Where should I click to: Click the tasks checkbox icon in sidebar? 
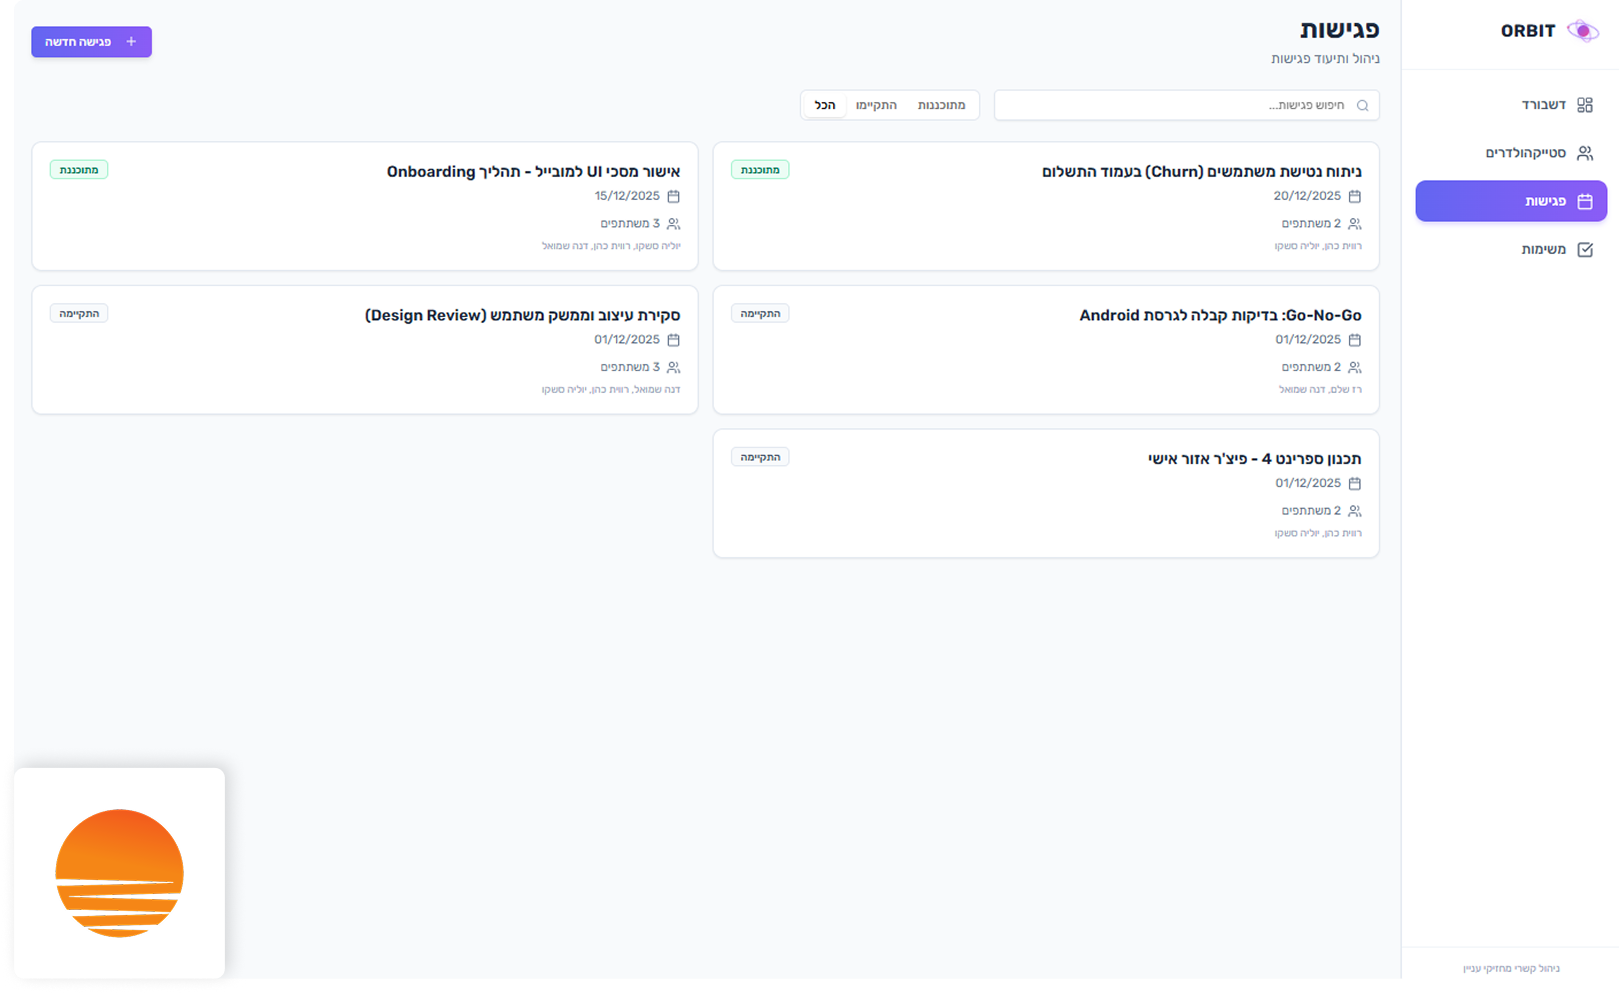pyautogui.click(x=1584, y=250)
